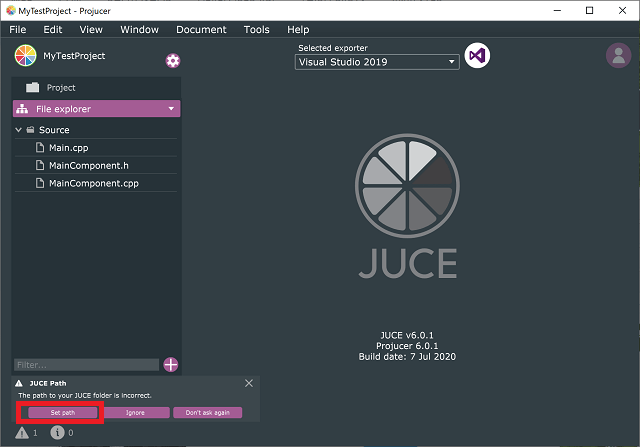The width and height of the screenshot is (640, 447).
Task: Open the user account avatar icon
Action: coord(618,56)
